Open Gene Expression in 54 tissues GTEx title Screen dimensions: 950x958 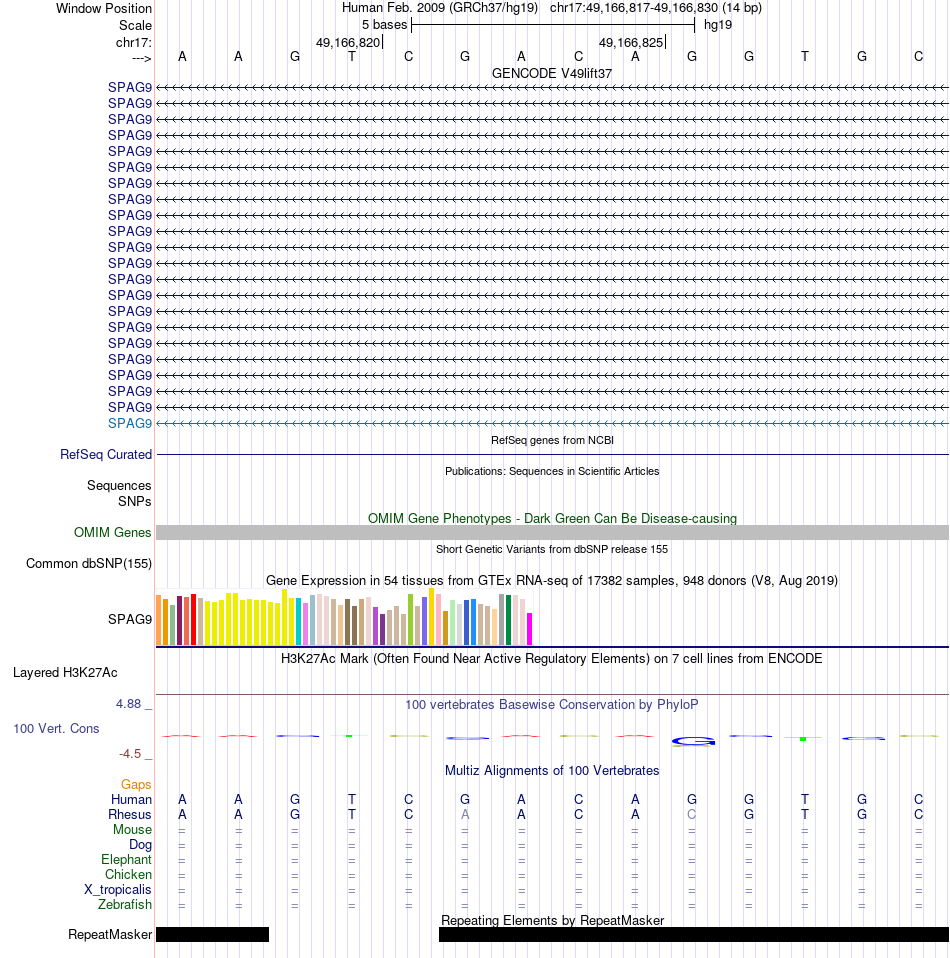[x=552, y=580]
